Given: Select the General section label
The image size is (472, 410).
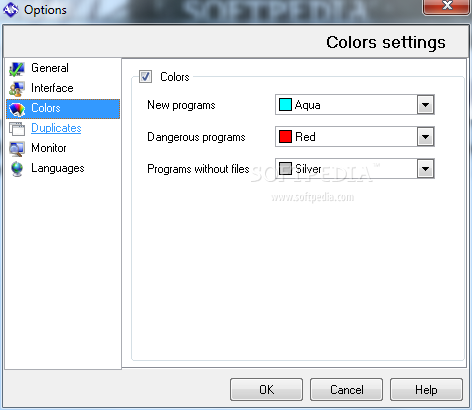Looking at the screenshot, I should click(x=50, y=68).
